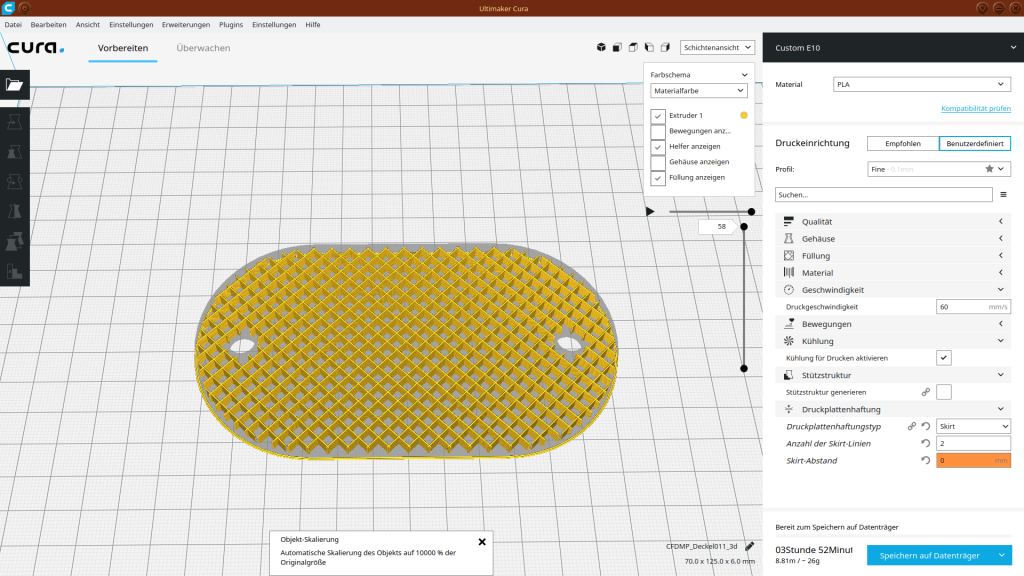Toggle Stützstruktur generieren checkbox
1024x576 pixels.
click(x=944, y=392)
